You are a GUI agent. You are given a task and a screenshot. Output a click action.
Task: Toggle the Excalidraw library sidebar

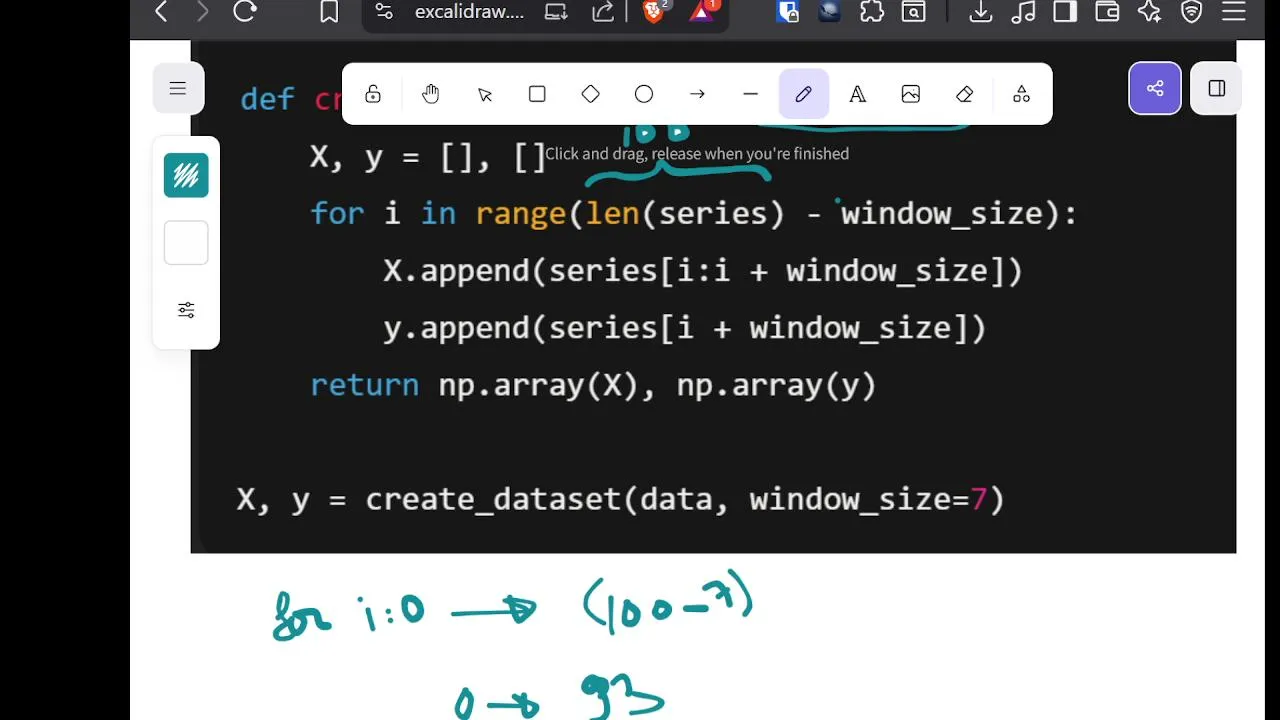click(1217, 88)
